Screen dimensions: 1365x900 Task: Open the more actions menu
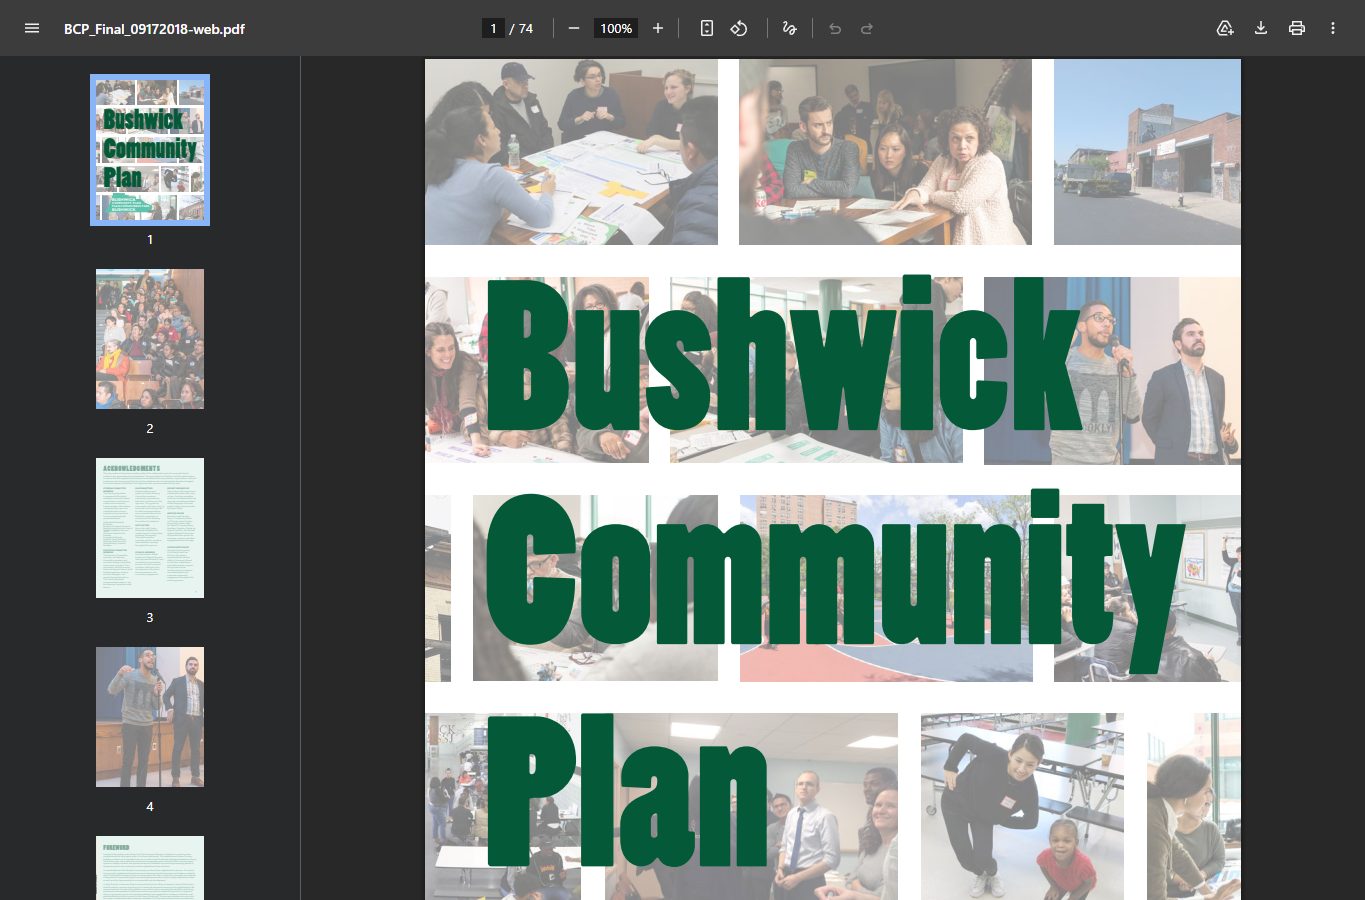click(1333, 28)
